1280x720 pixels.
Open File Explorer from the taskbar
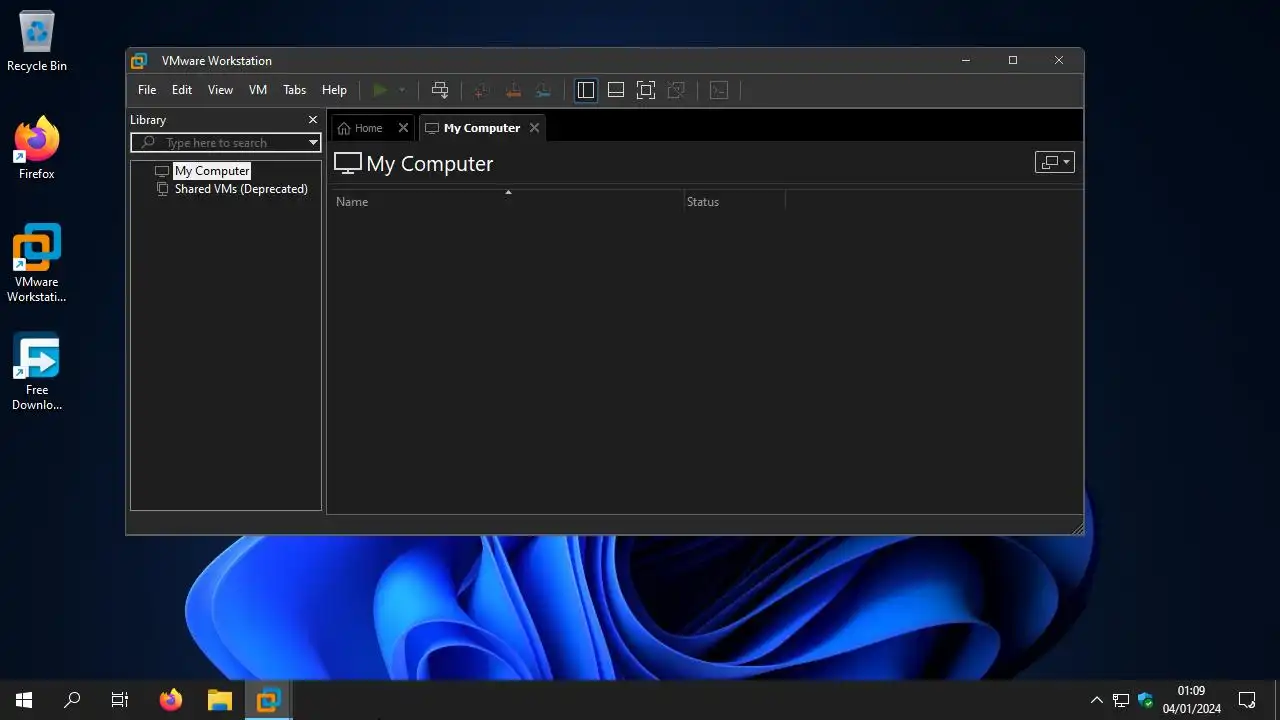pos(219,700)
